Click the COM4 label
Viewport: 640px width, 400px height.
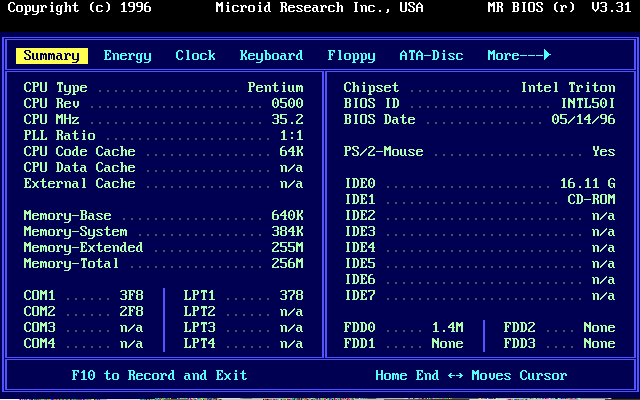pyautogui.click(x=40, y=343)
